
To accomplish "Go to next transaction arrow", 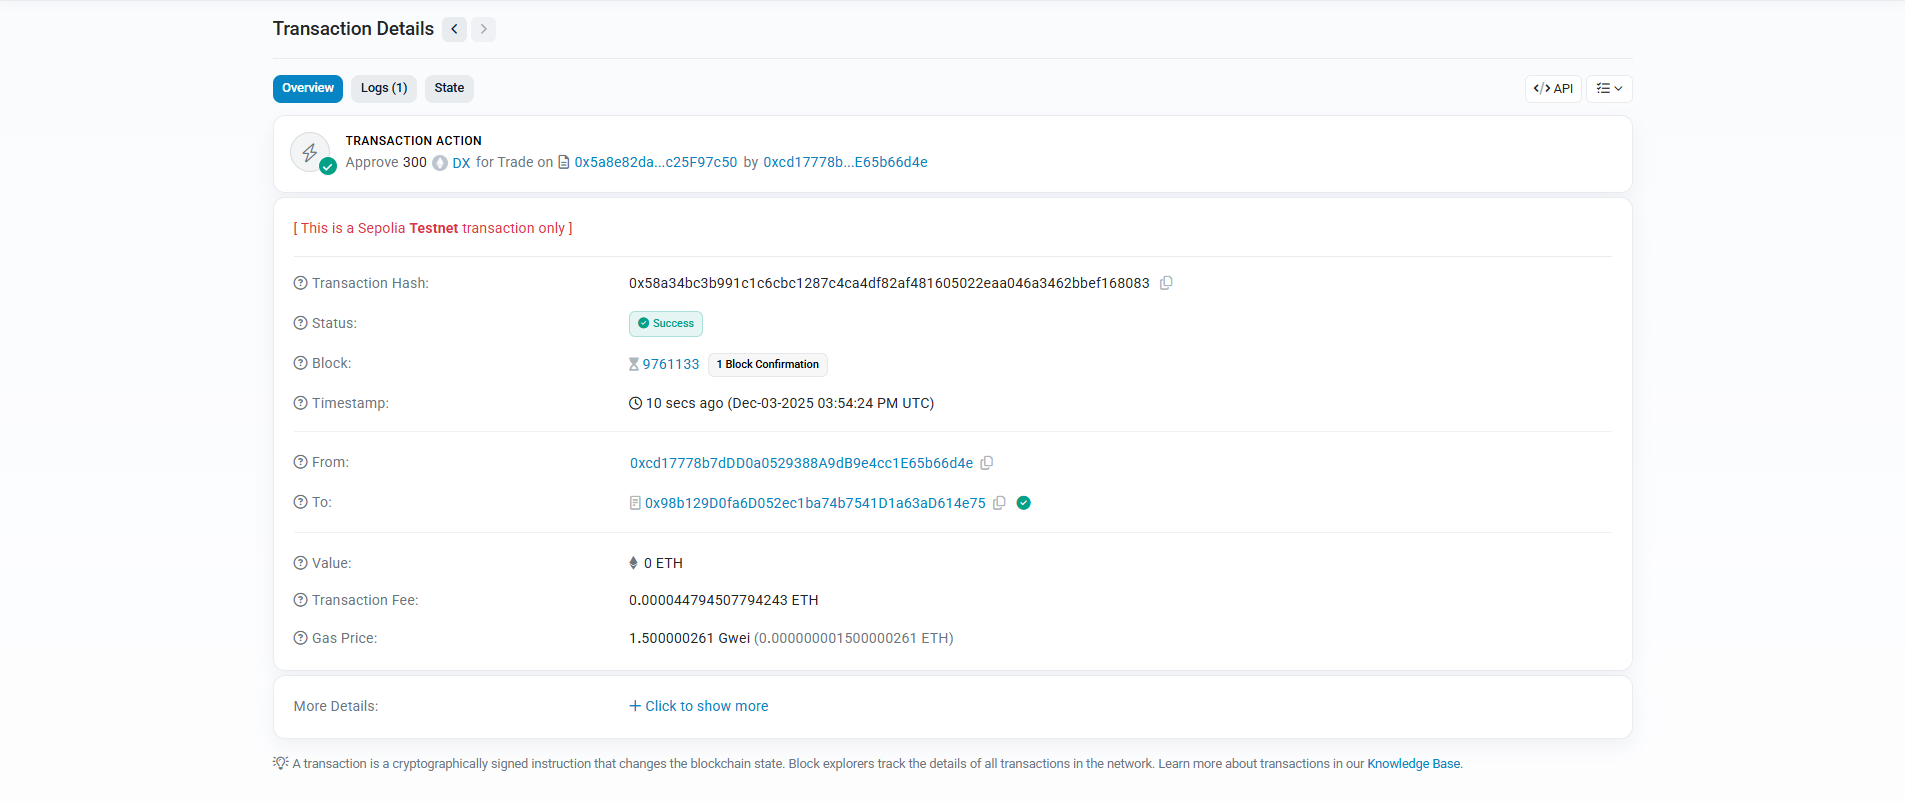I will tap(484, 29).
